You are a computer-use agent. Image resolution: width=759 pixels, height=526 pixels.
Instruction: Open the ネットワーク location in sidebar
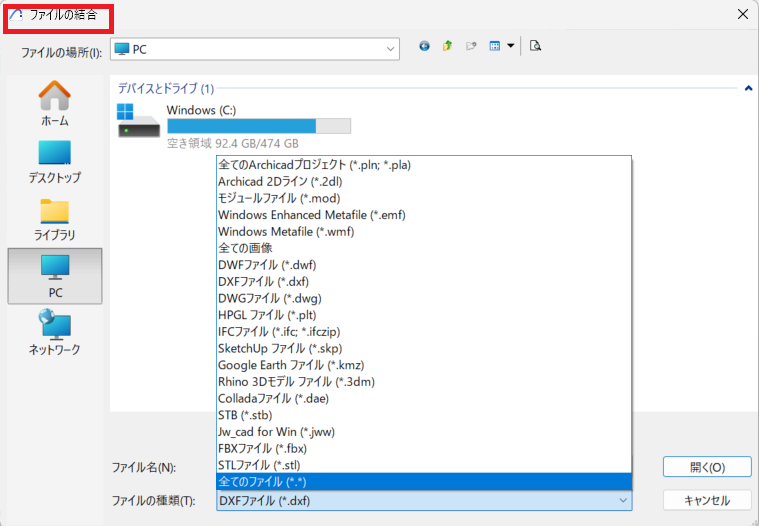point(55,333)
